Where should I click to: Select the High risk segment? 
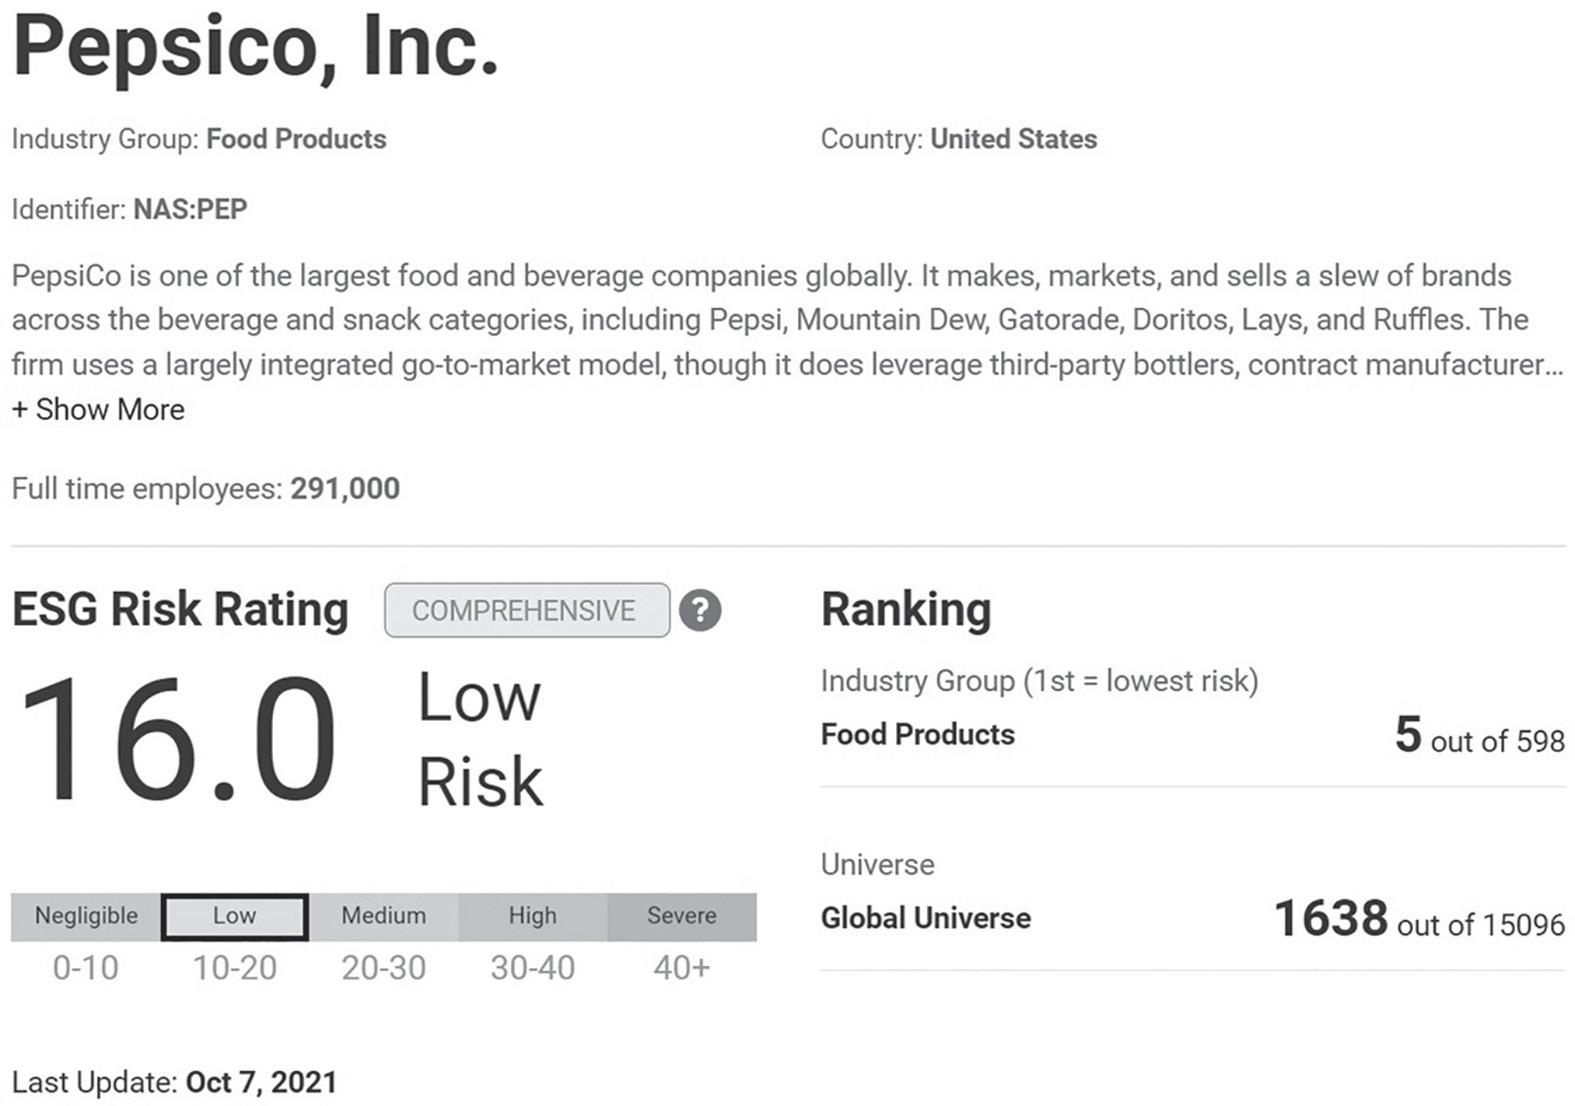coord(532,917)
